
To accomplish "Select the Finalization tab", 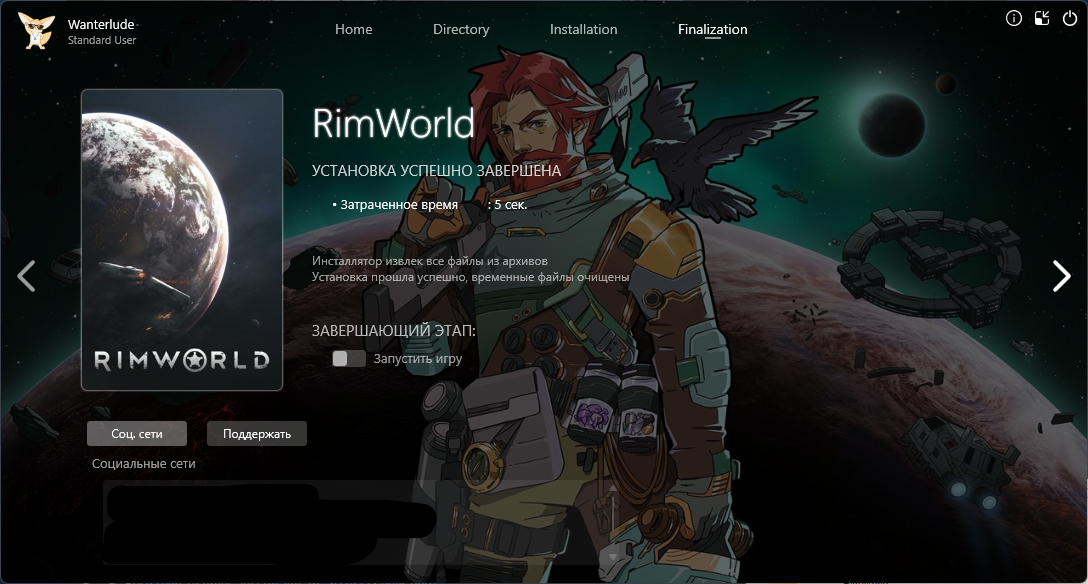I will point(712,29).
